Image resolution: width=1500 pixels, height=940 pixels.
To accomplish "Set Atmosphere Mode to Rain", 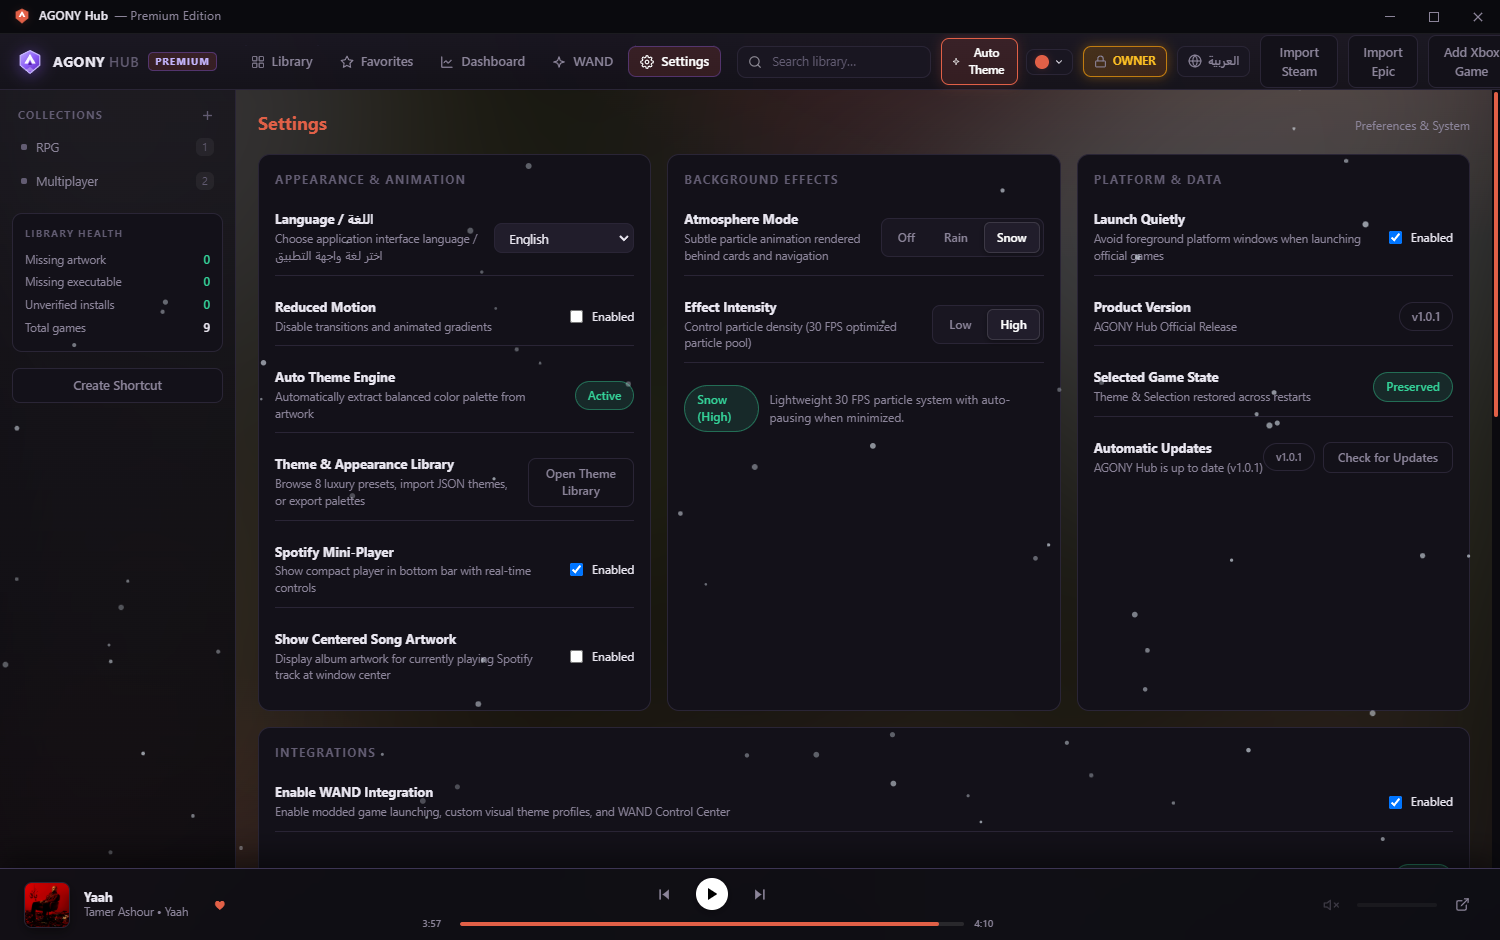I will click(955, 238).
